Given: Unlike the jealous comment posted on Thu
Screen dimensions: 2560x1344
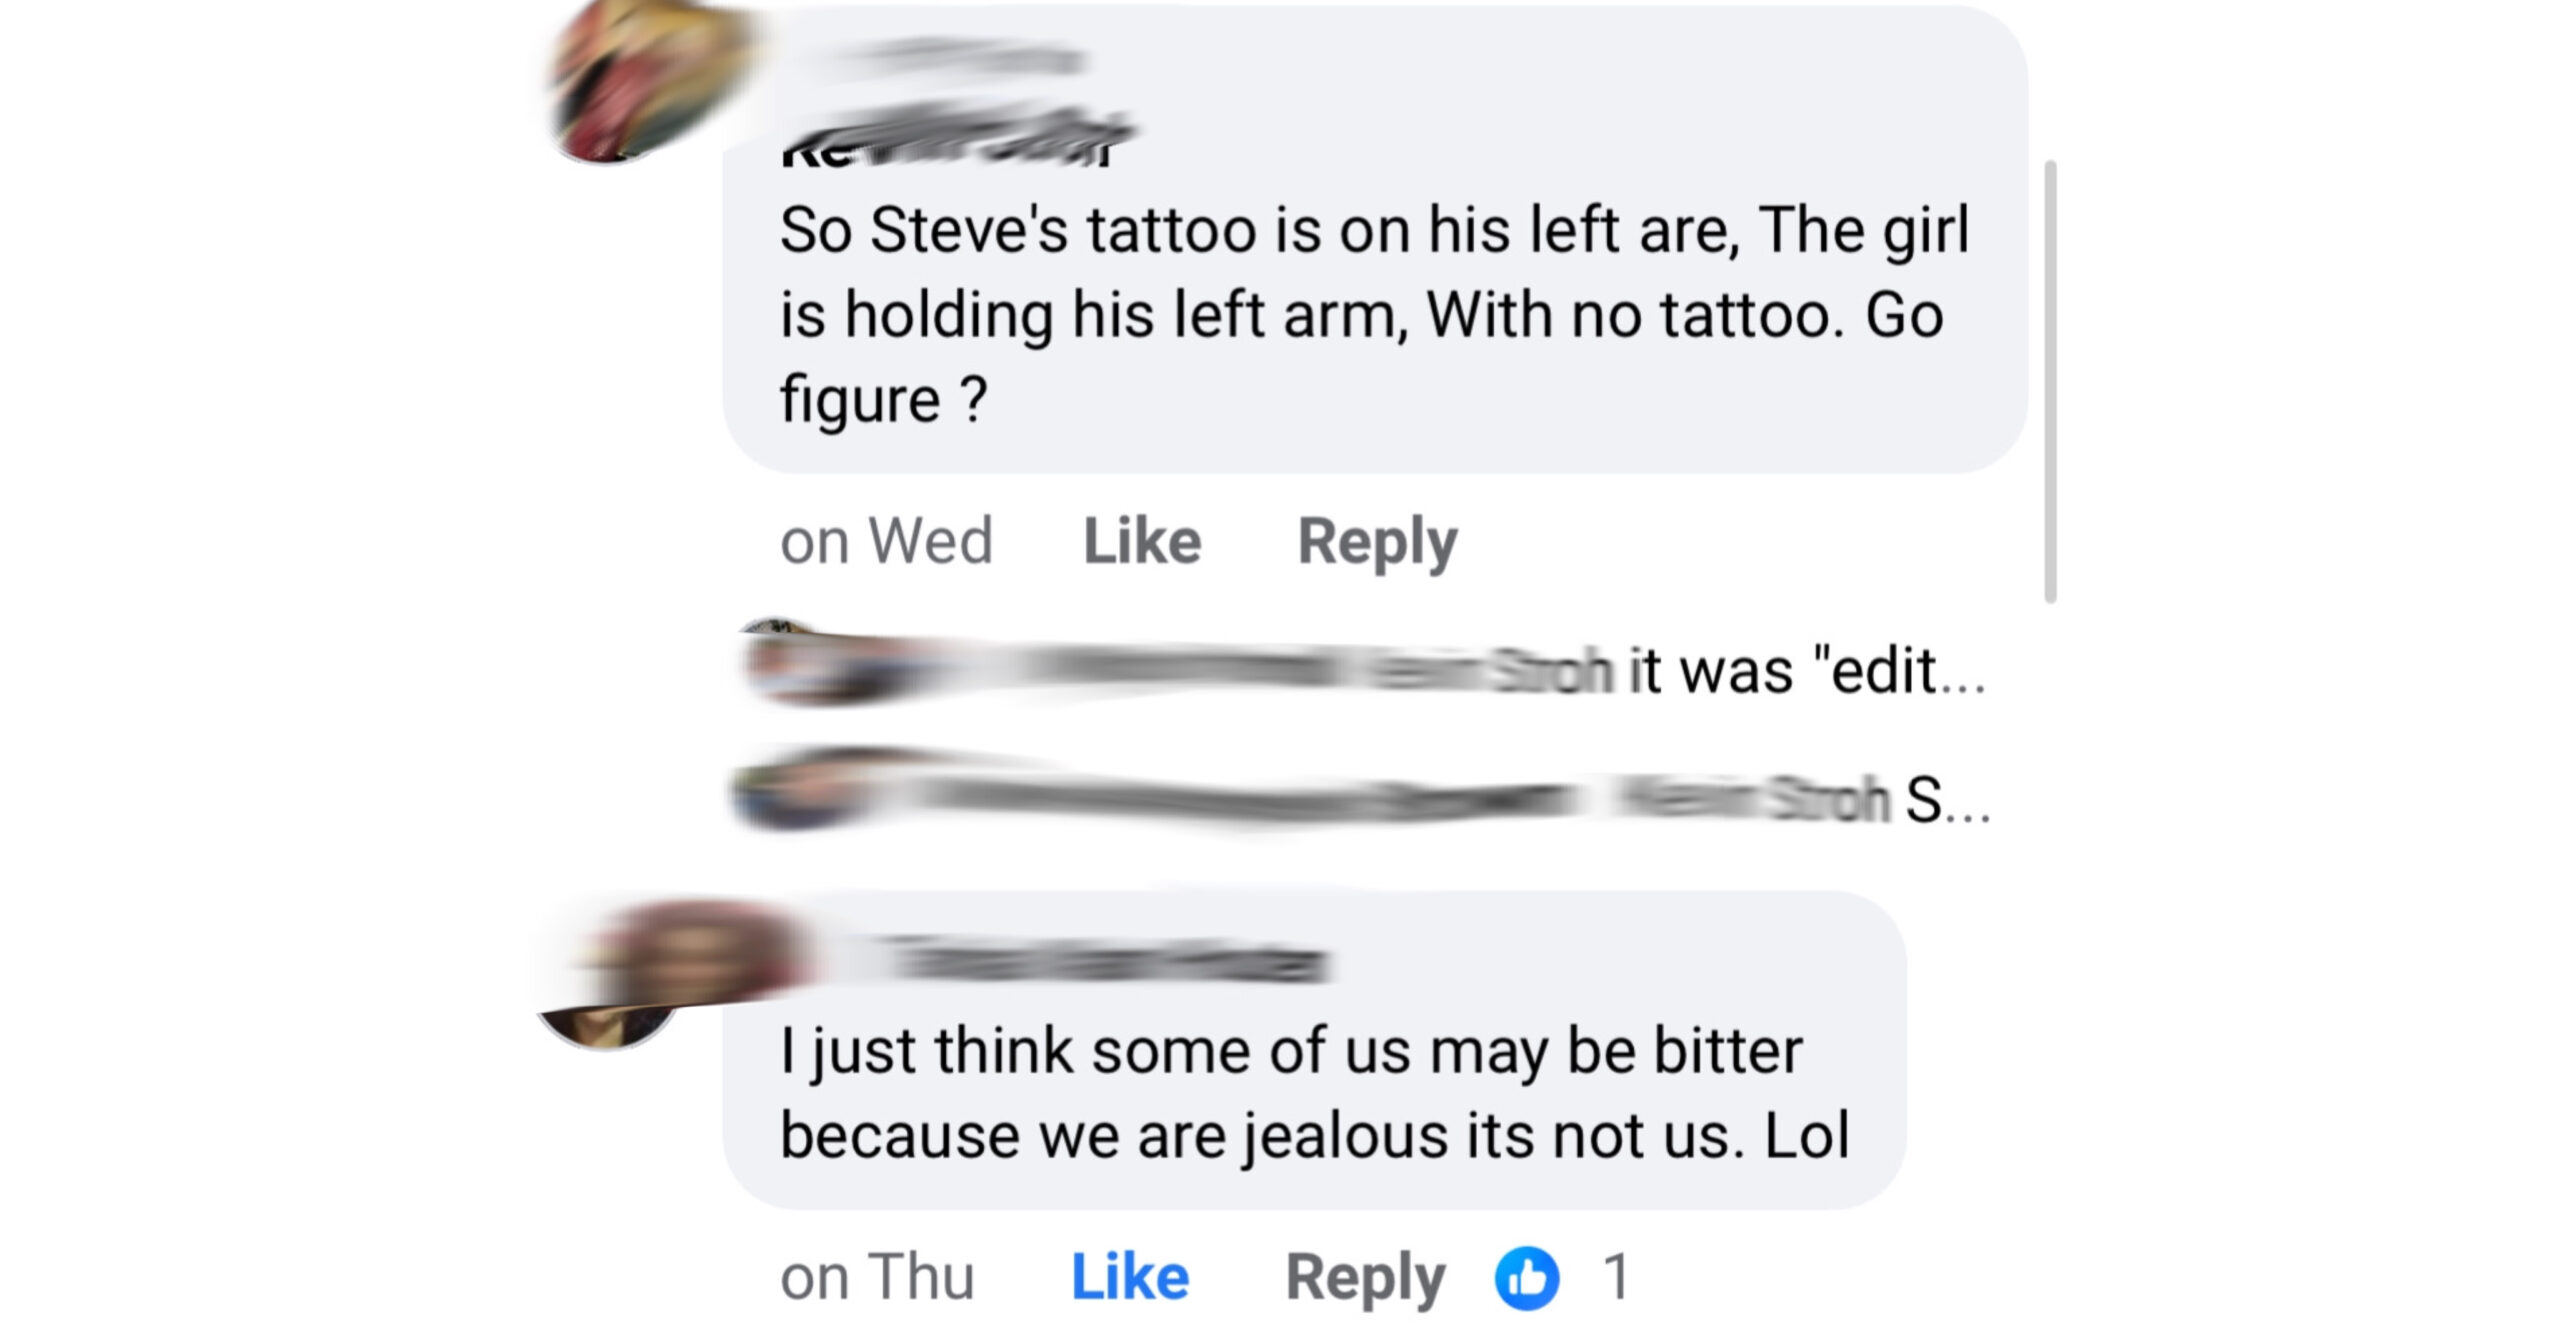Looking at the screenshot, I should [x=1130, y=1277].
